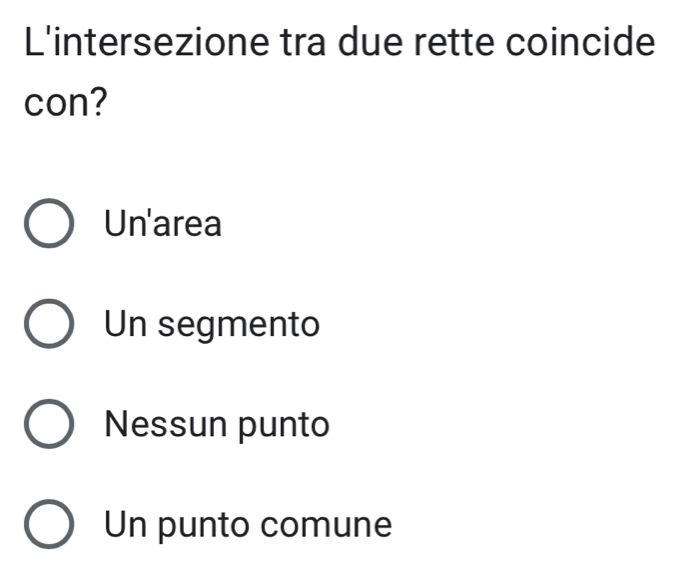The width and height of the screenshot is (675, 568).
Task: Click the "Nessun punto" answer label text
Action: pos(216,425)
